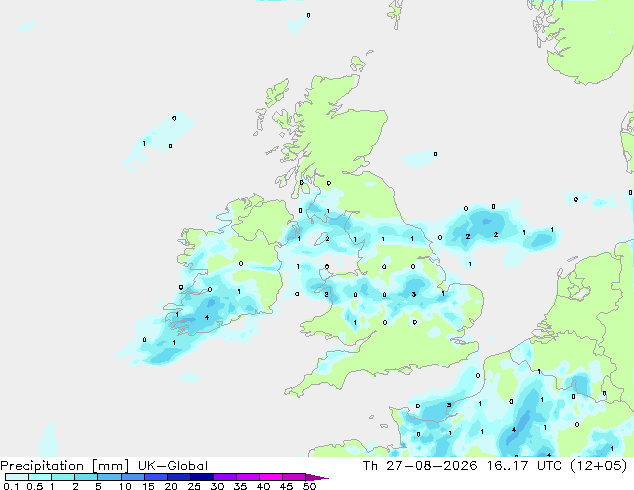
Task: Click the 'Precipitation [mm]' title text
Action: 65,466
